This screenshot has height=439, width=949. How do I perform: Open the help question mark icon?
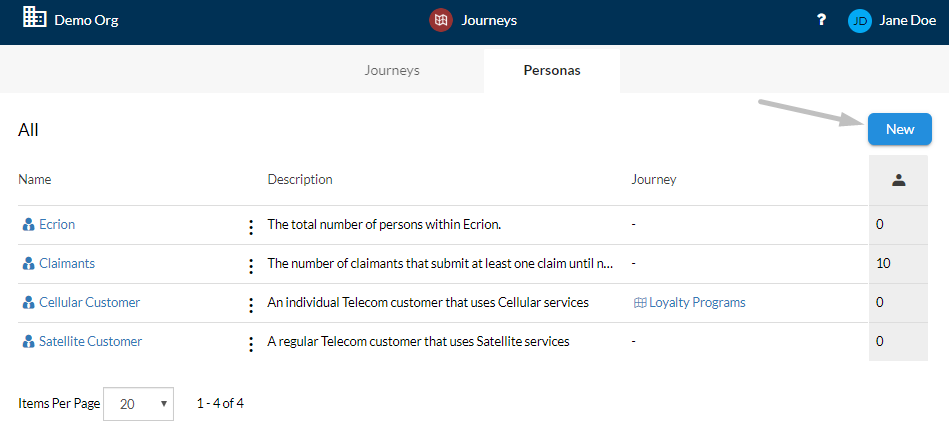(821, 20)
